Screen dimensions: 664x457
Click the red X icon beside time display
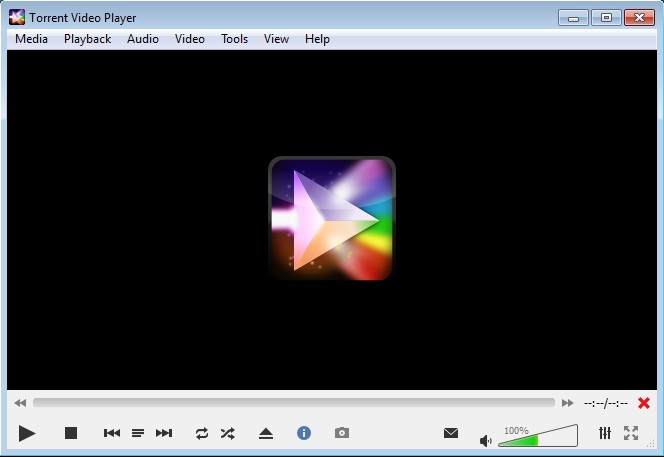point(644,403)
